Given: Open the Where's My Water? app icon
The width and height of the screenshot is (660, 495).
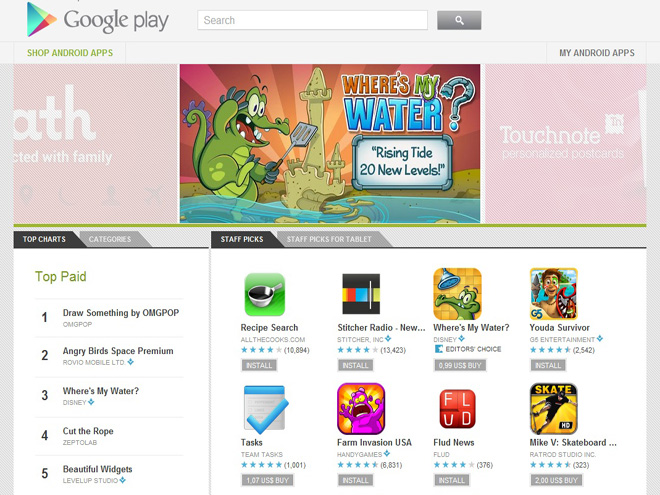Looking at the screenshot, I should pos(458,294).
